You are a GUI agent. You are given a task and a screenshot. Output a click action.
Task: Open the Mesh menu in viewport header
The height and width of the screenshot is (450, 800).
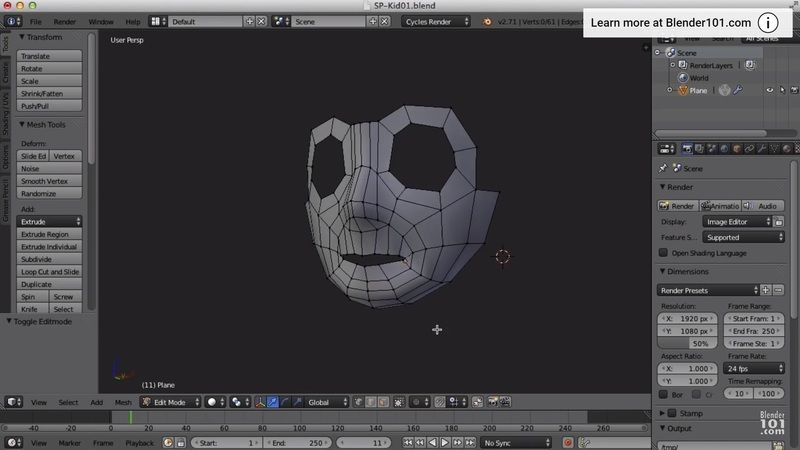123,402
